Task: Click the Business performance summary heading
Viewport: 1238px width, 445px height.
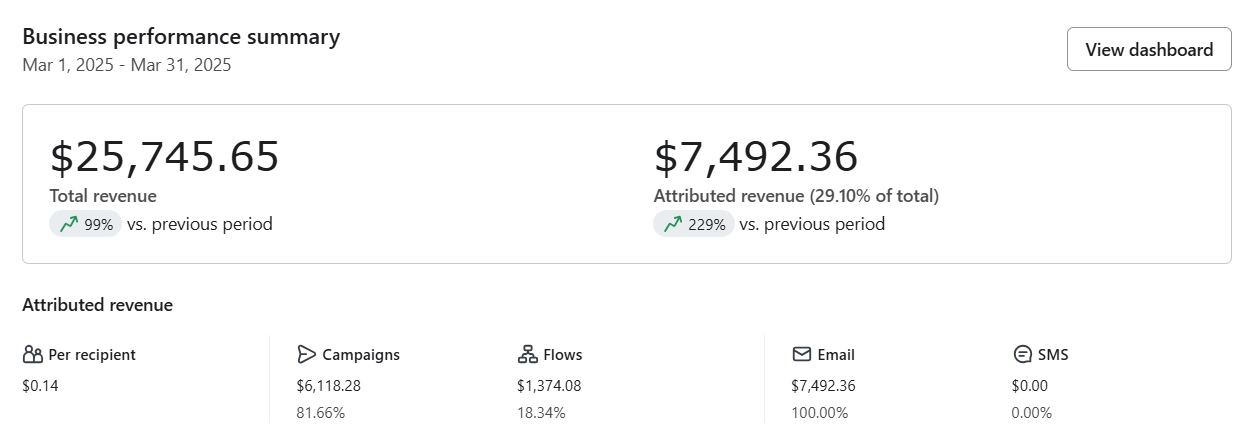Action: tap(181, 37)
